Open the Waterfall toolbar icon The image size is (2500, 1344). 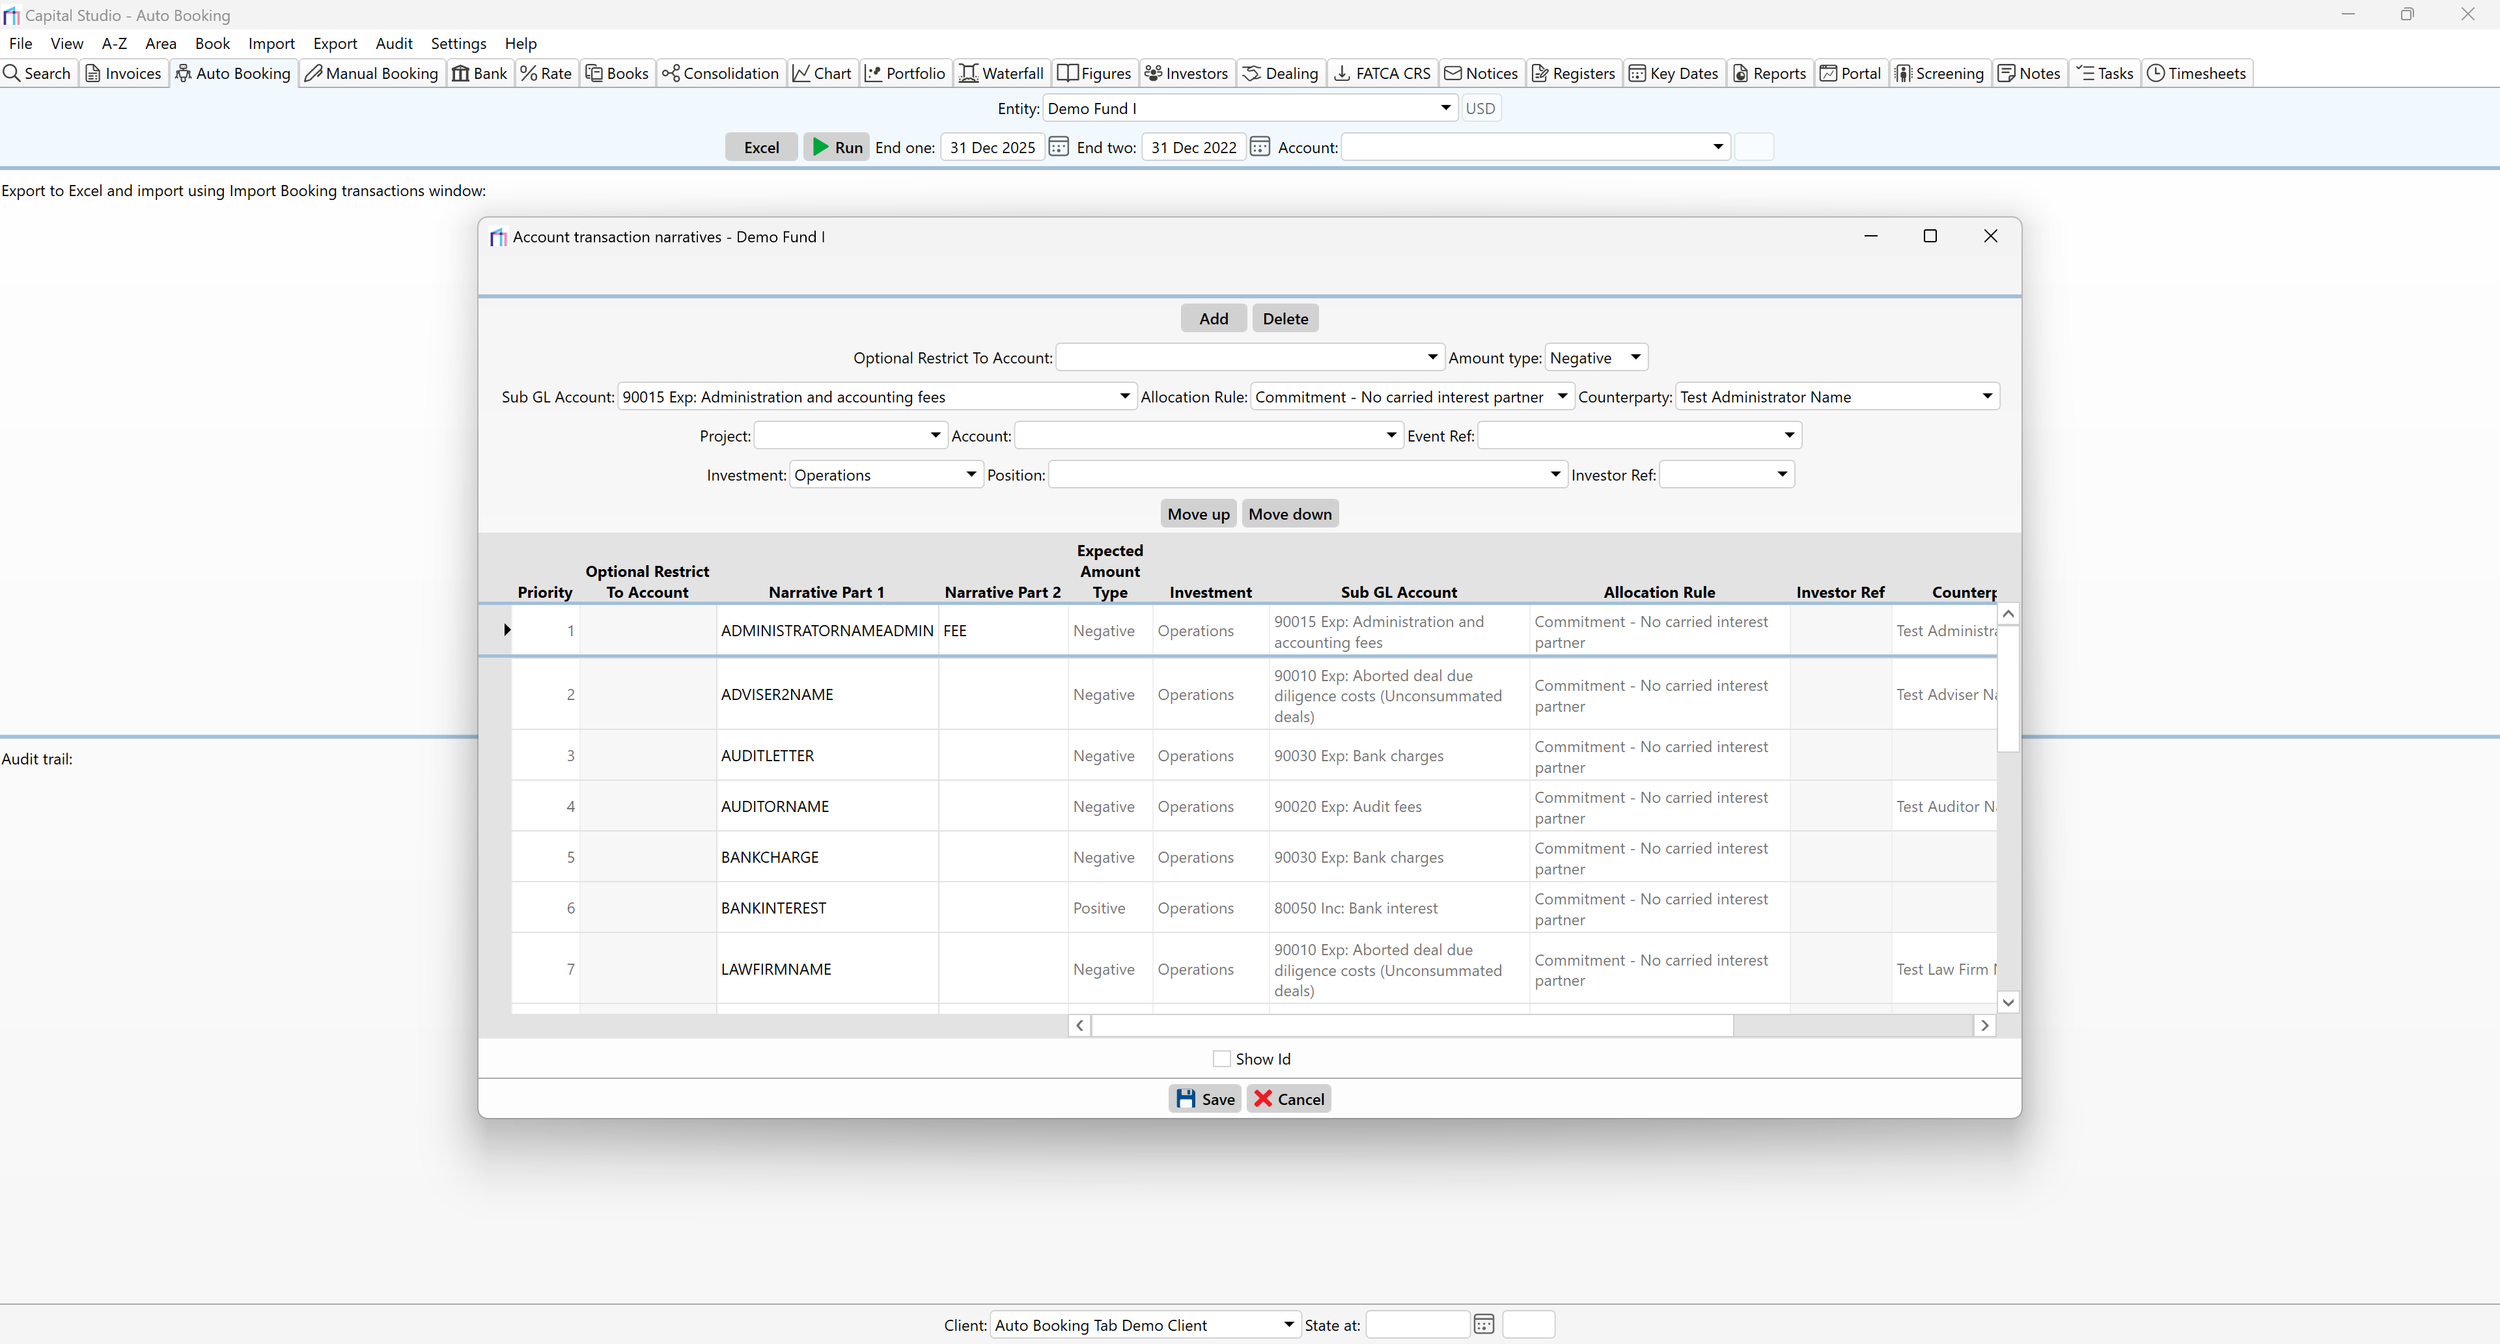968,73
